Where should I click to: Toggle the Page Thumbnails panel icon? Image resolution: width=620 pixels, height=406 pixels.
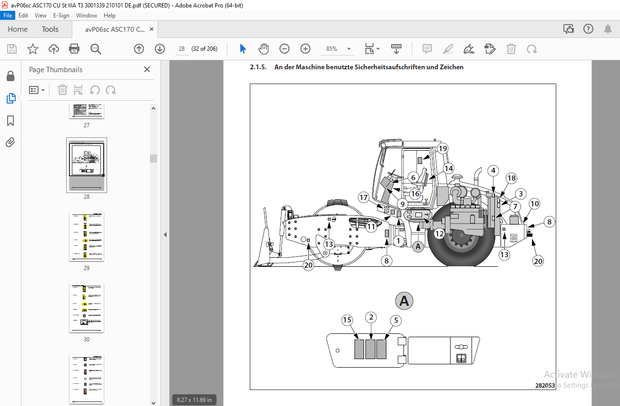pos(11,98)
